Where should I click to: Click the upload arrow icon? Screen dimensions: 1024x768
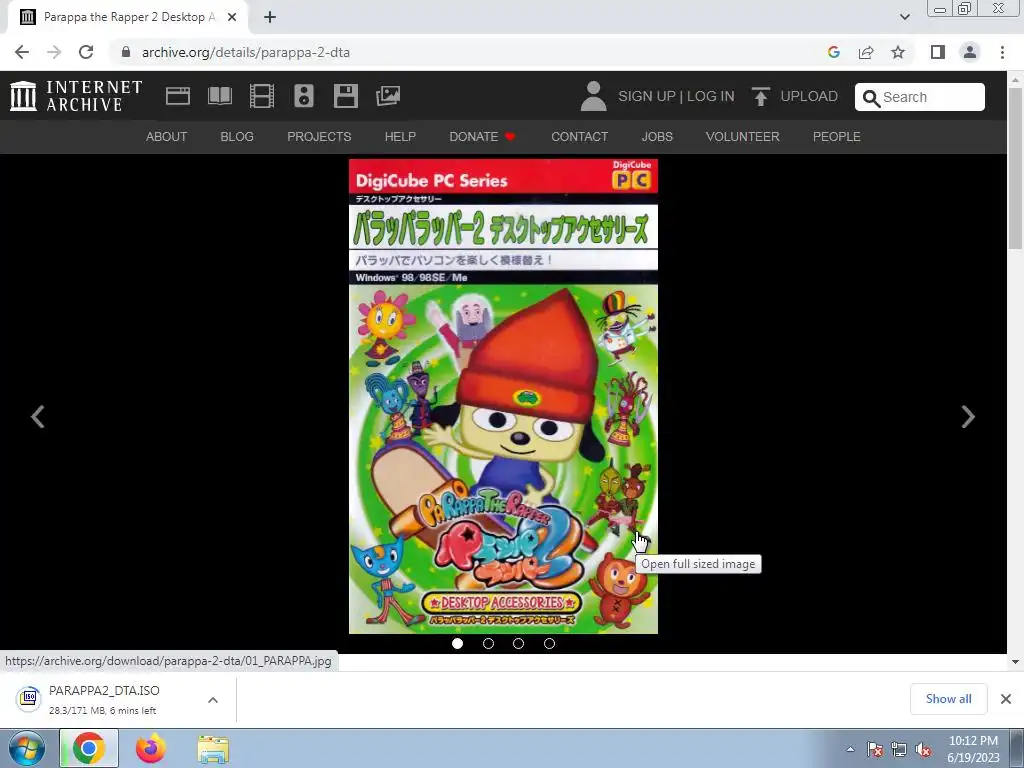pyautogui.click(x=760, y=96)
